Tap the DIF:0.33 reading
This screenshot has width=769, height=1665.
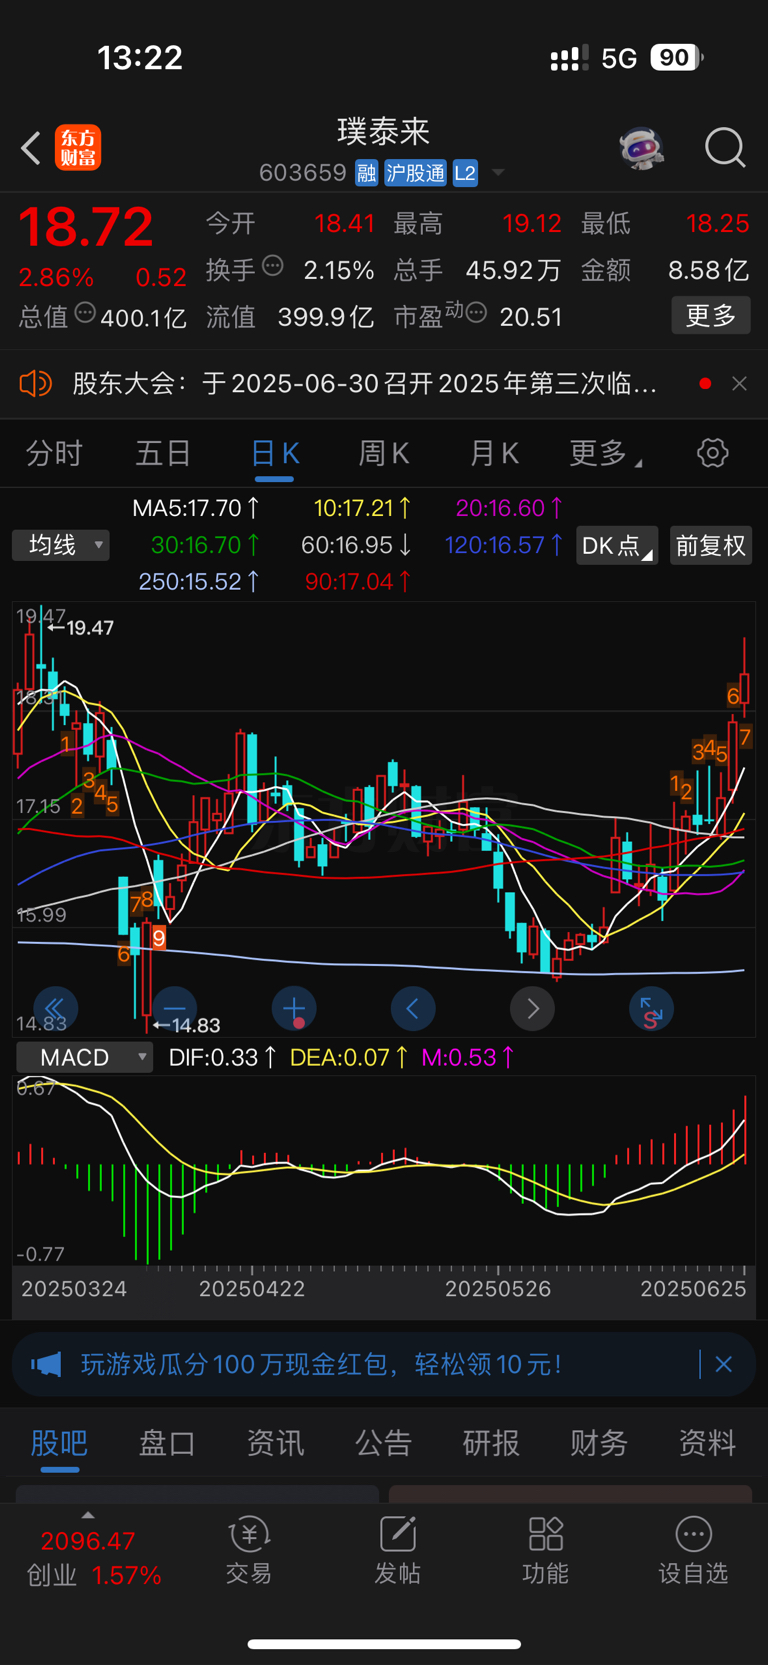[x=223, y=1057]
